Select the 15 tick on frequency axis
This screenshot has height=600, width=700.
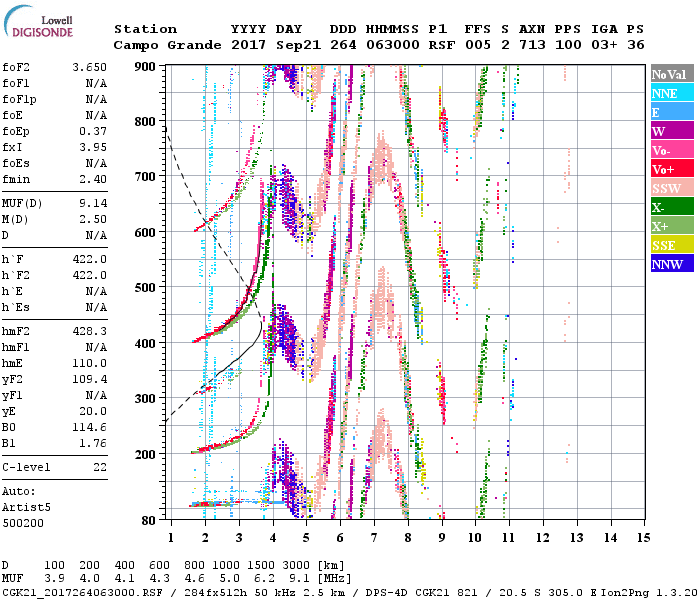642,539
